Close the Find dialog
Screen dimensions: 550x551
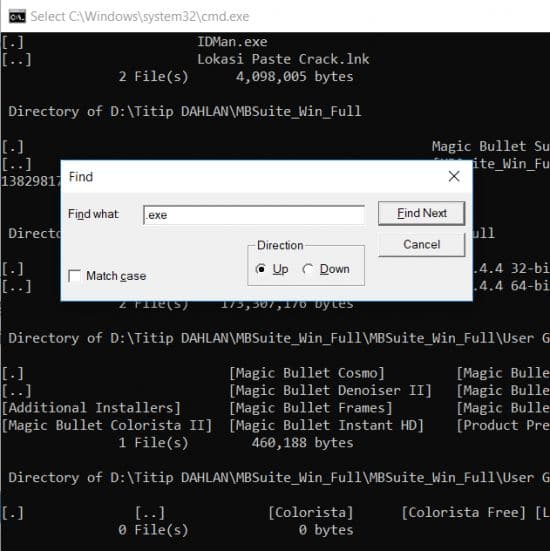pyautogui.click(x=454, y=176)
